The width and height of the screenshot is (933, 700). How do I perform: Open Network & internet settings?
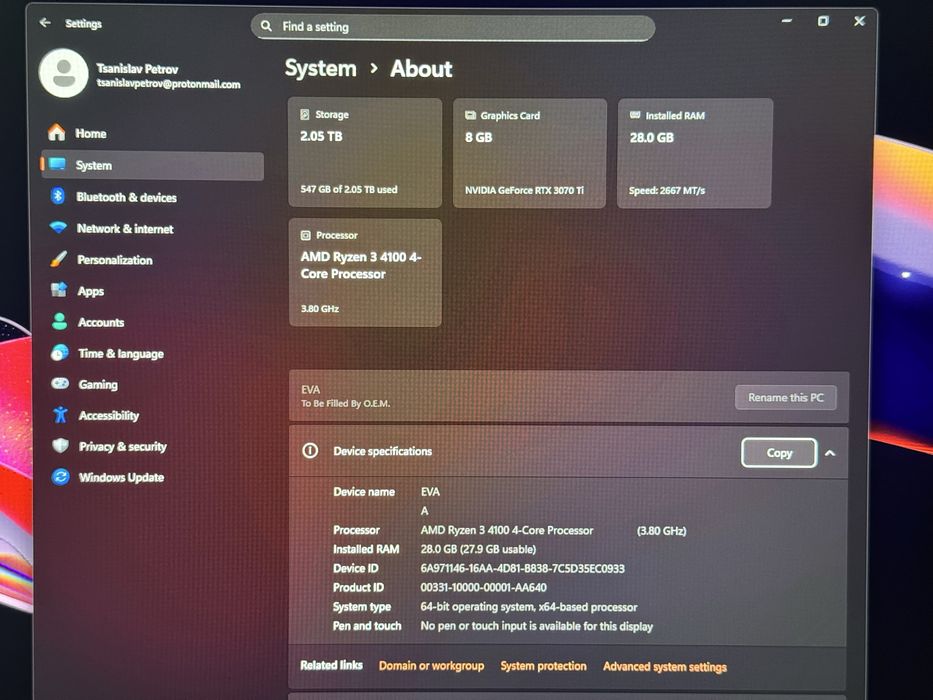[152, 229]
